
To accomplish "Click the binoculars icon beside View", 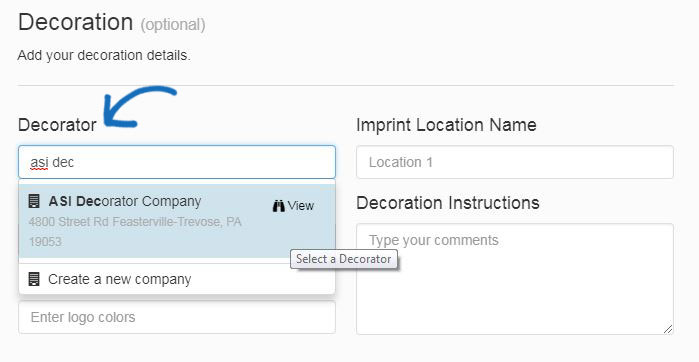I will tap(279, 206).
